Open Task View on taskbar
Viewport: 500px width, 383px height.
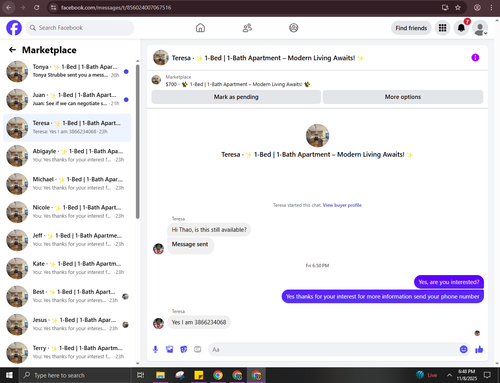(x=141, y=375)
